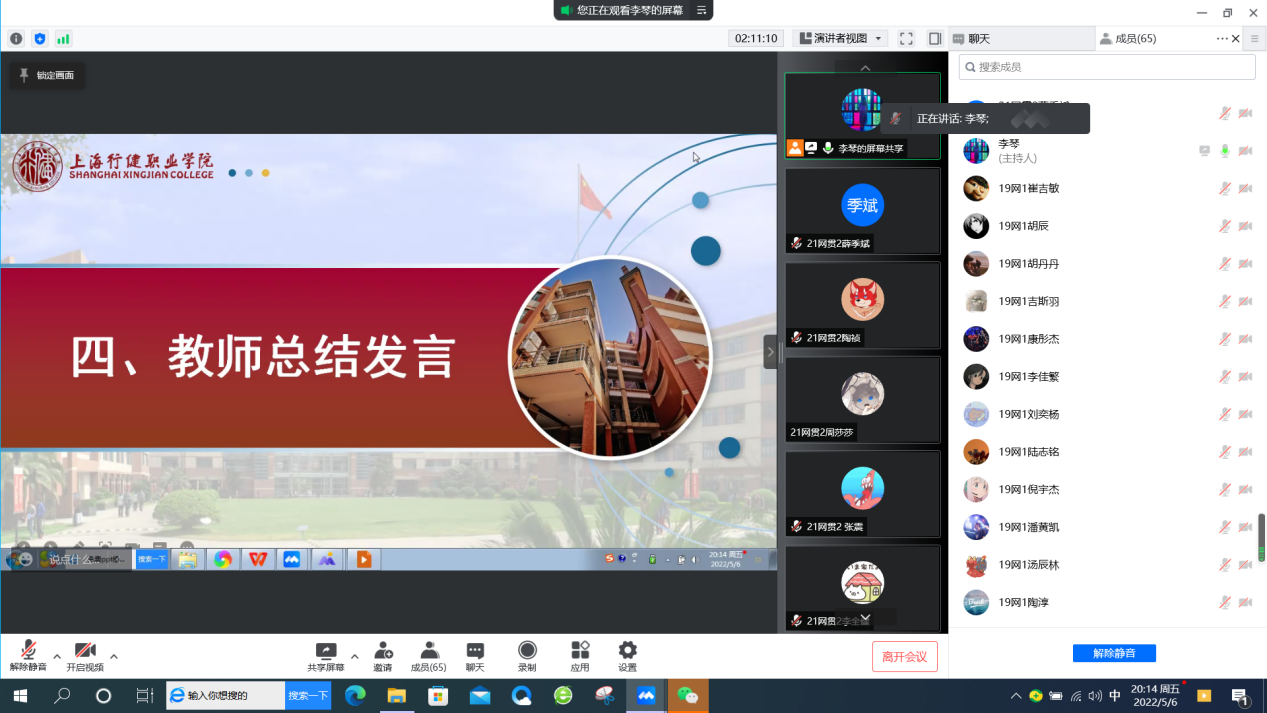Switch to the 聊天 tab in side panel
Screen dimensions: 1267x713
click(x=1020, y=39)
